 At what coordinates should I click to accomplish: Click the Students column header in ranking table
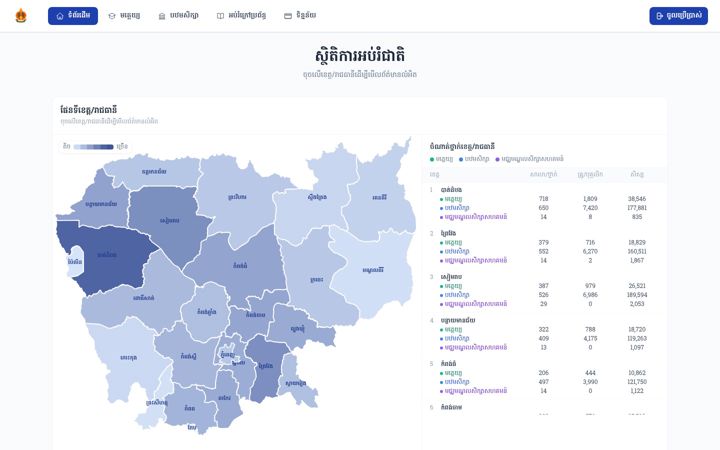tap(637, 174)
